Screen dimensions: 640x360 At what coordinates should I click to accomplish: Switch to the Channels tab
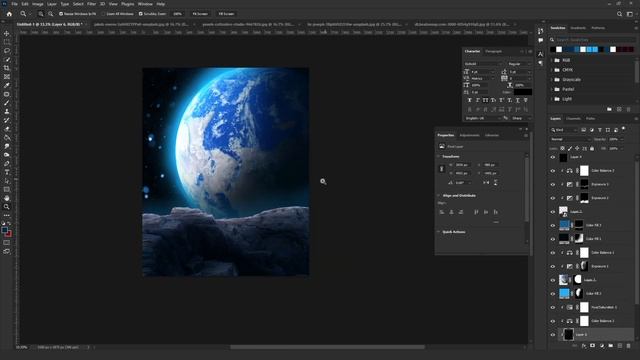tap(573, 118)
